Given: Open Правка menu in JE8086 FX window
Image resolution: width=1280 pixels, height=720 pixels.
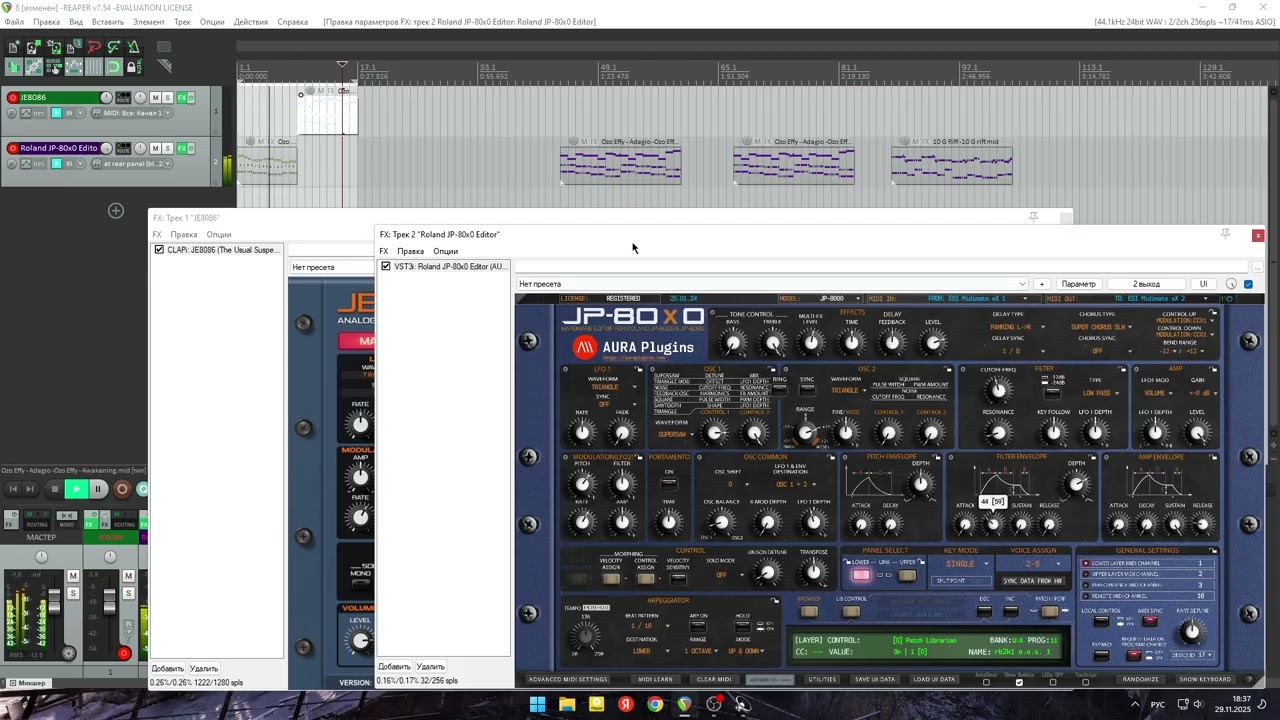Looking at the screenshot, I should click(x=183, y=235).
